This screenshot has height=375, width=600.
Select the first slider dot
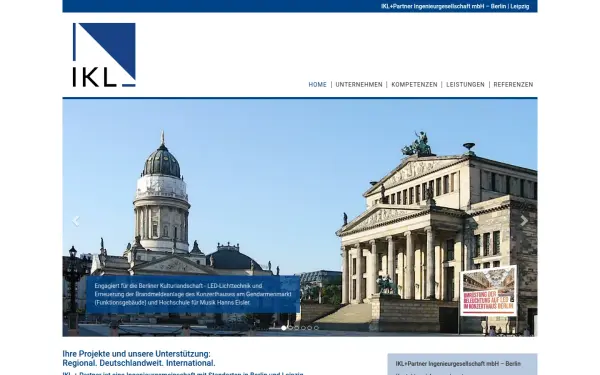tap(284, 328)
